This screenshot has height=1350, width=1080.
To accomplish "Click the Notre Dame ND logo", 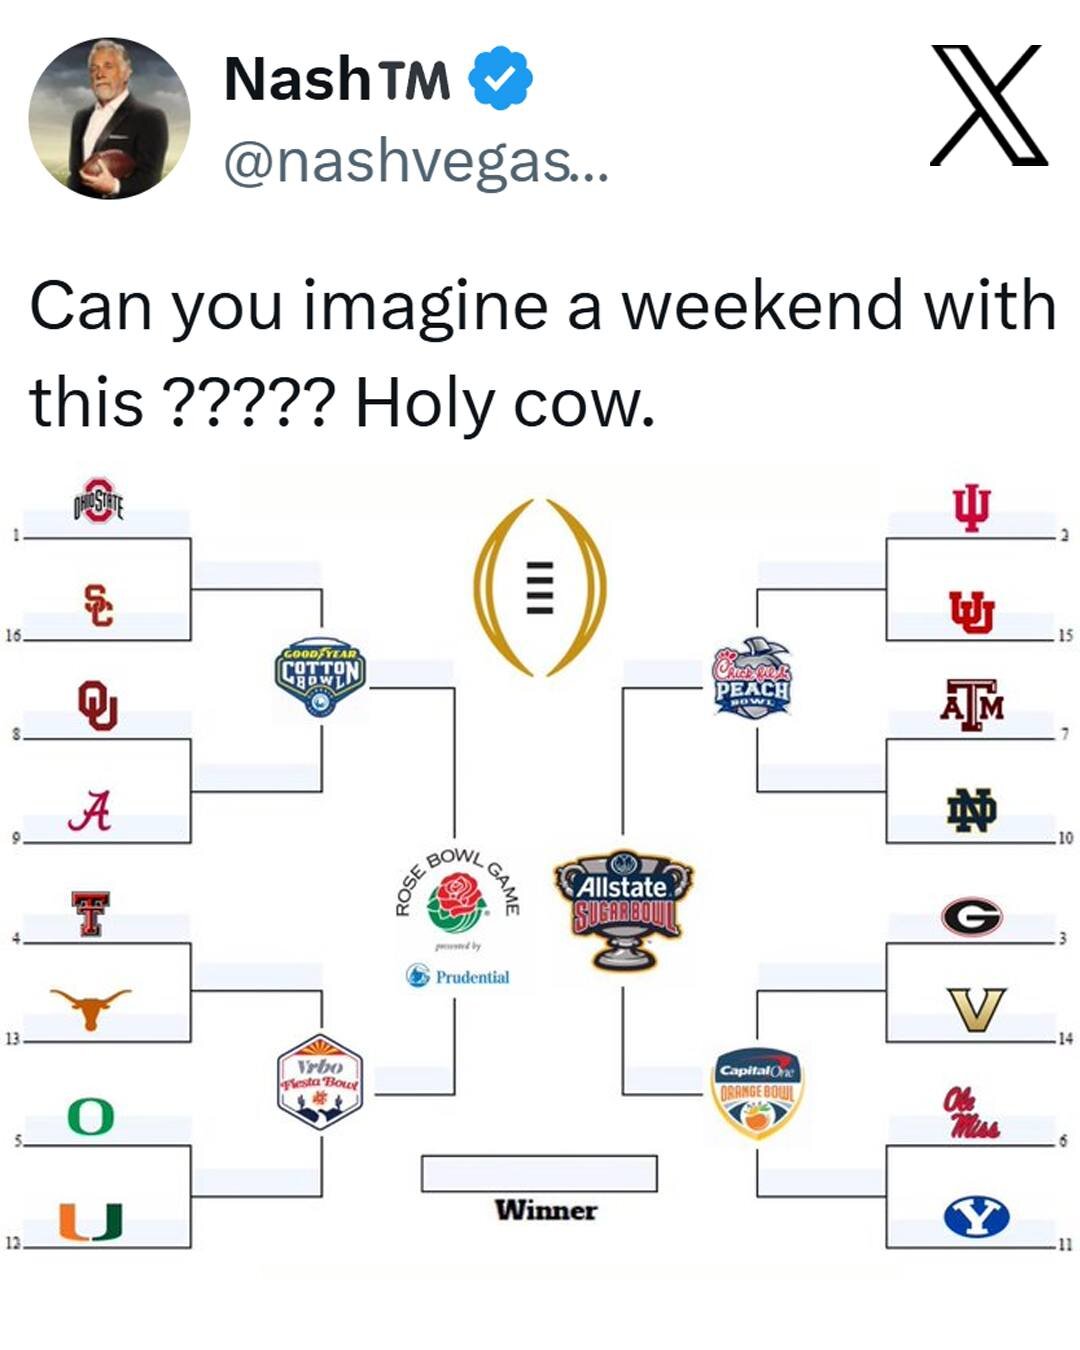I will click(x=971, y=809).
